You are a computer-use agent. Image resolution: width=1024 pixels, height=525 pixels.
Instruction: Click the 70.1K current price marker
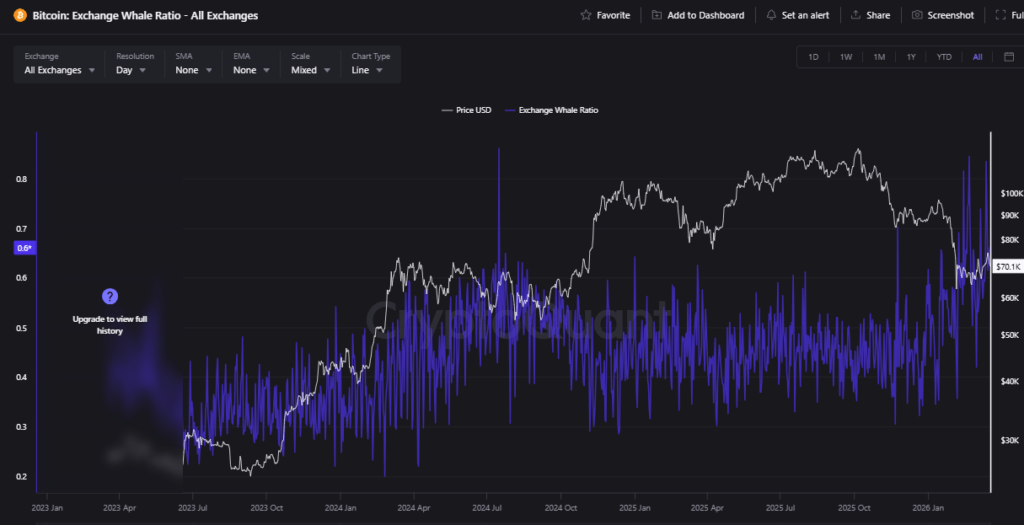(1008, 267)
